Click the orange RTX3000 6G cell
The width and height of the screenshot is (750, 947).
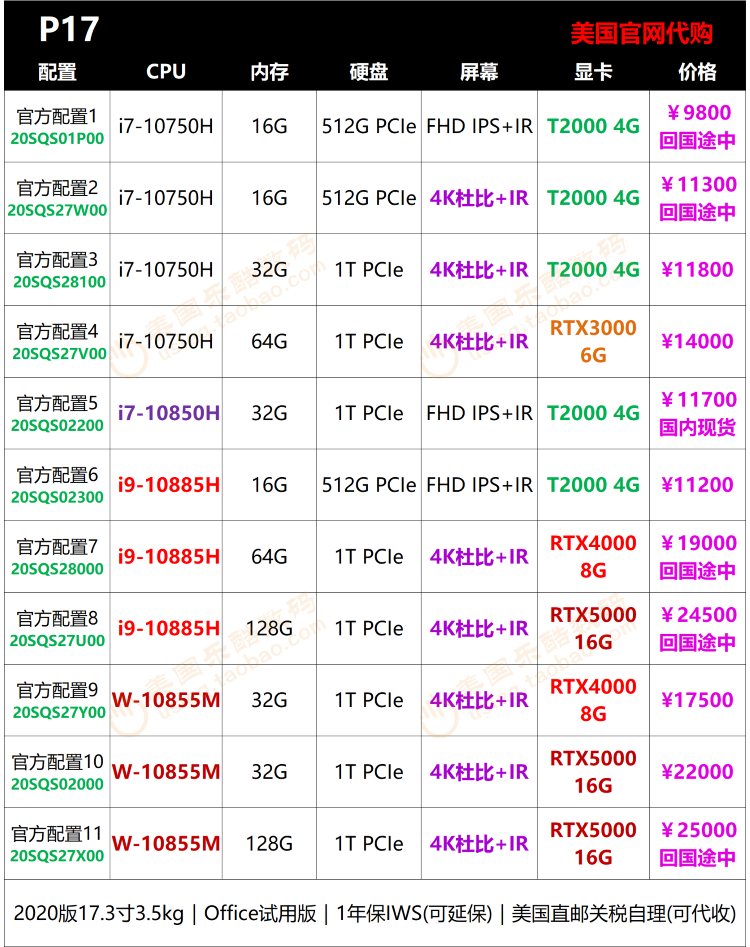pos(593,341)
